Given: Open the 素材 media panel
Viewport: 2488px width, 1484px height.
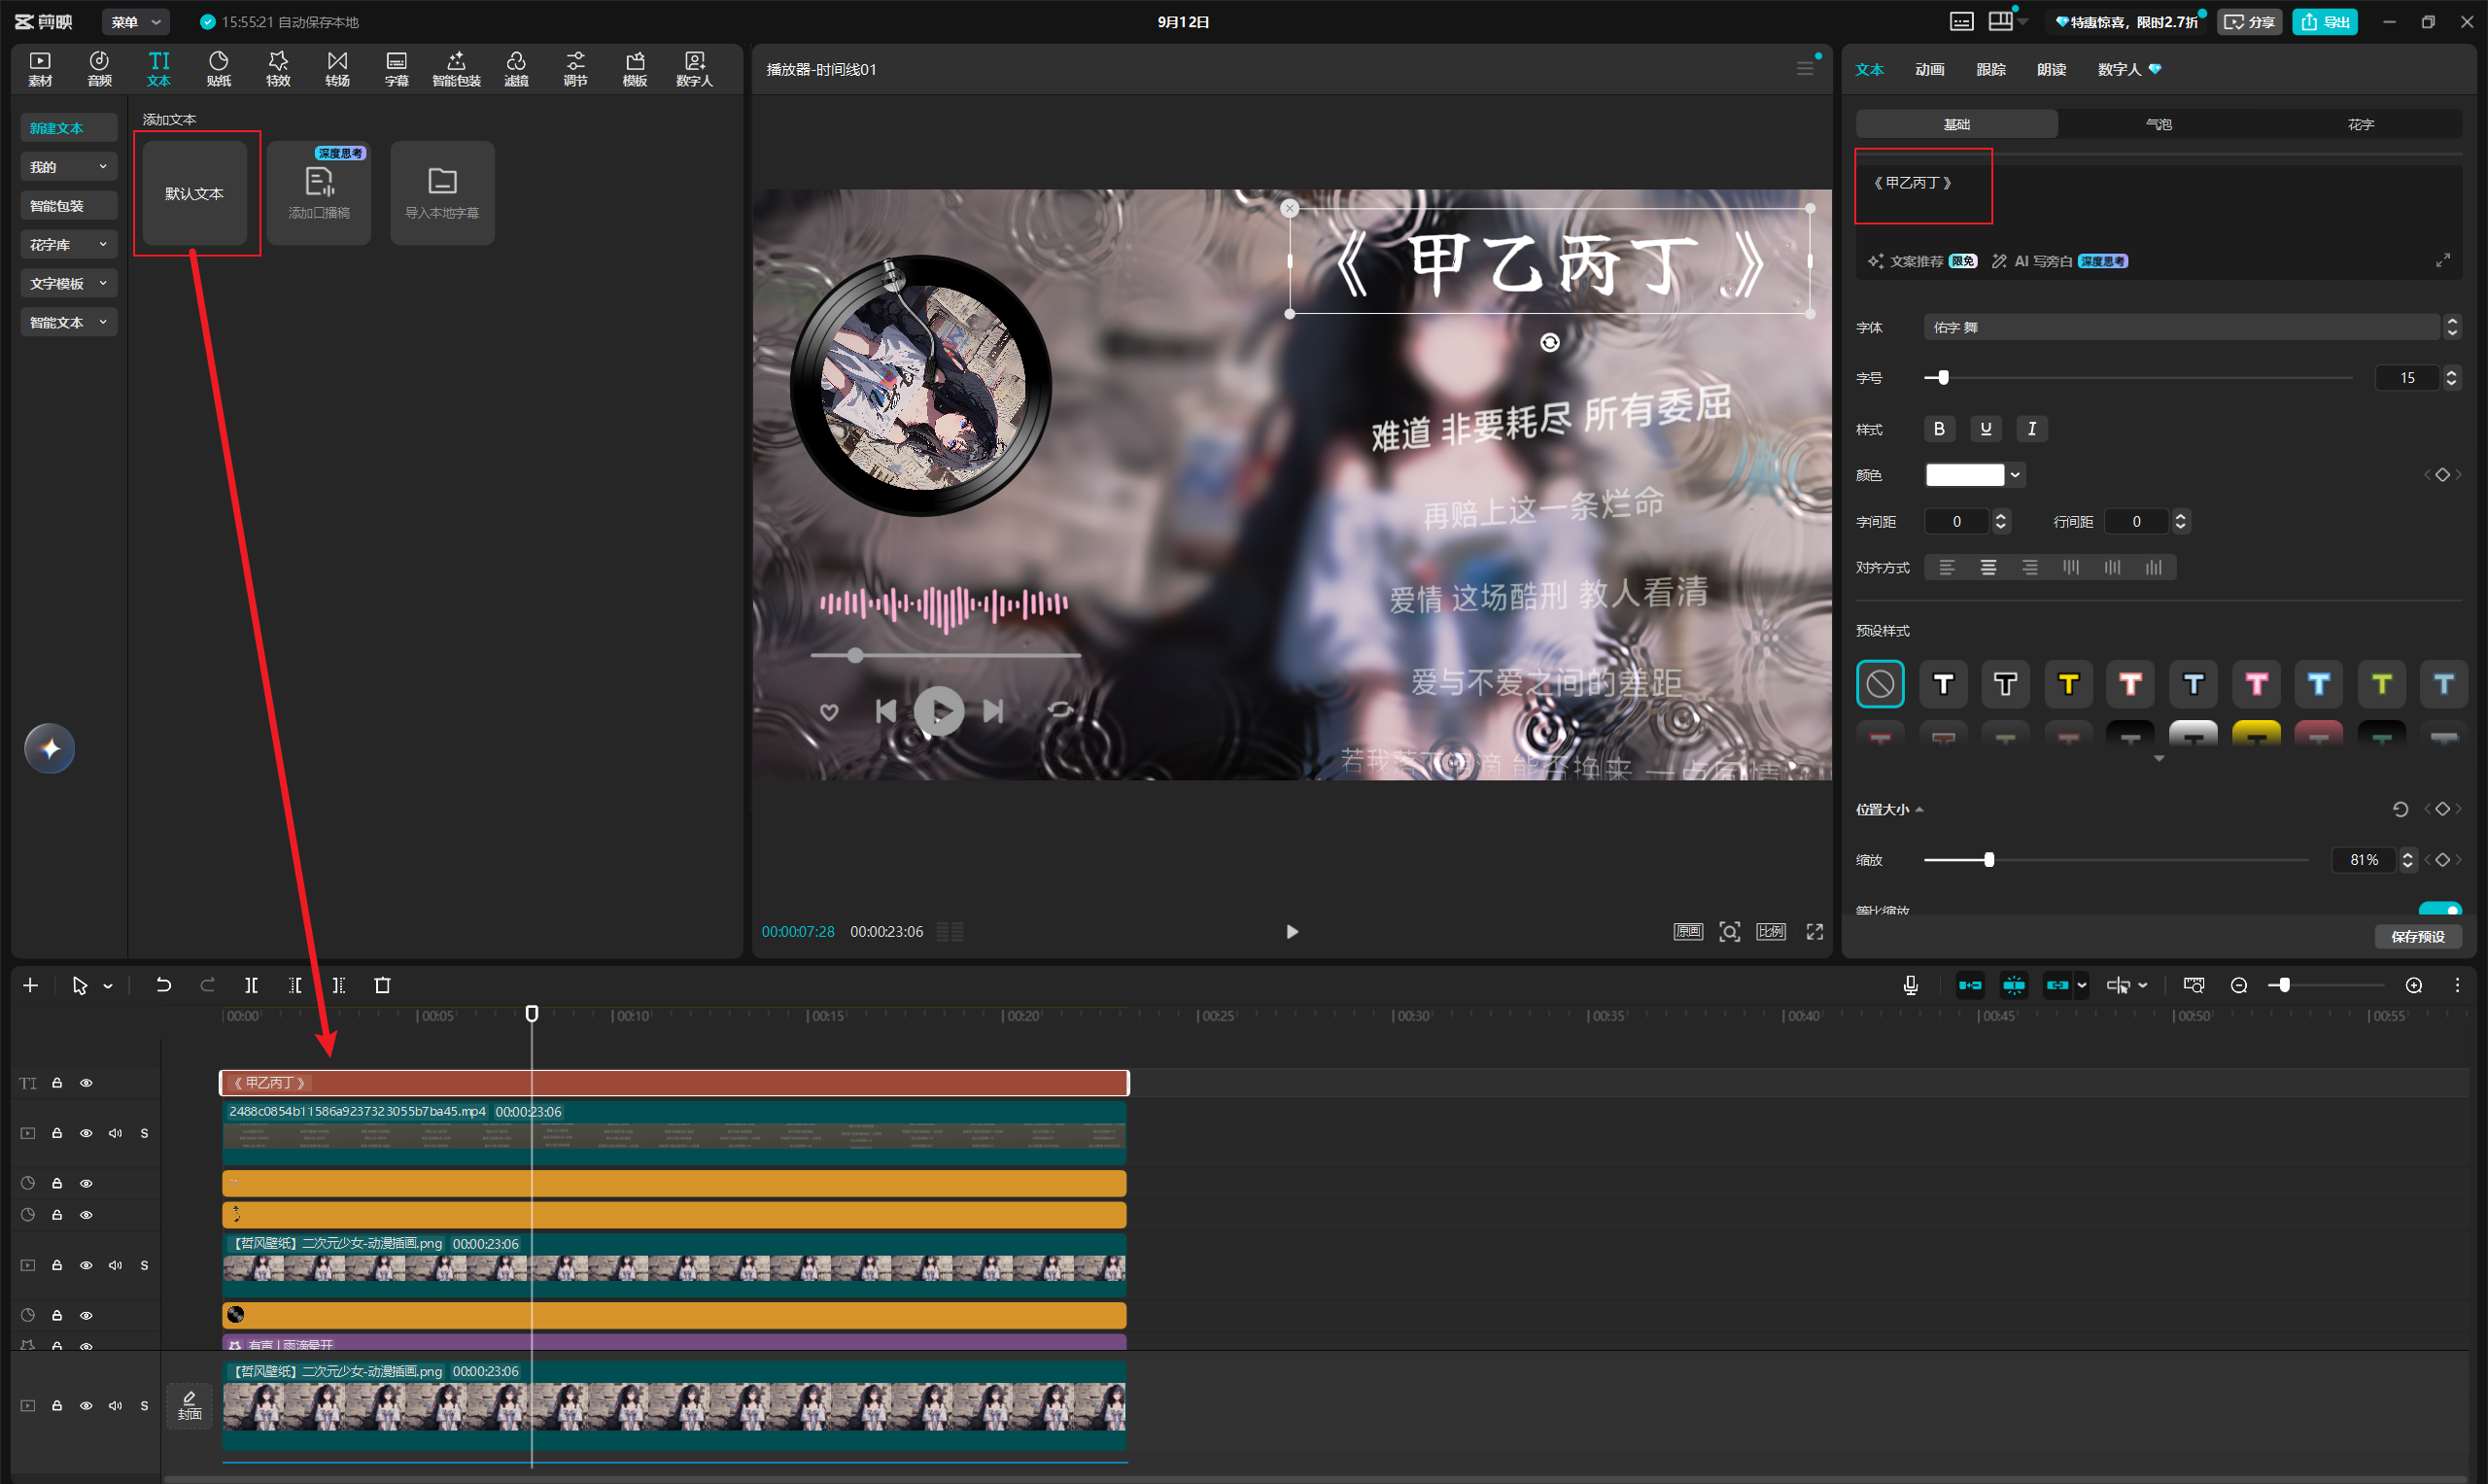Looking at the screenshot, I should point(40,69).
